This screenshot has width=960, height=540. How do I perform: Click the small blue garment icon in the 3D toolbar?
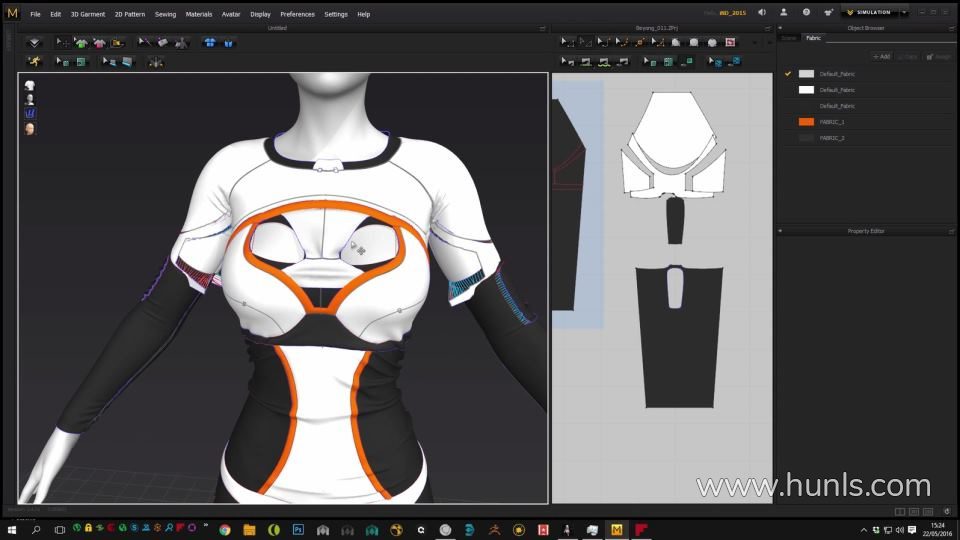tap(228, 43)
